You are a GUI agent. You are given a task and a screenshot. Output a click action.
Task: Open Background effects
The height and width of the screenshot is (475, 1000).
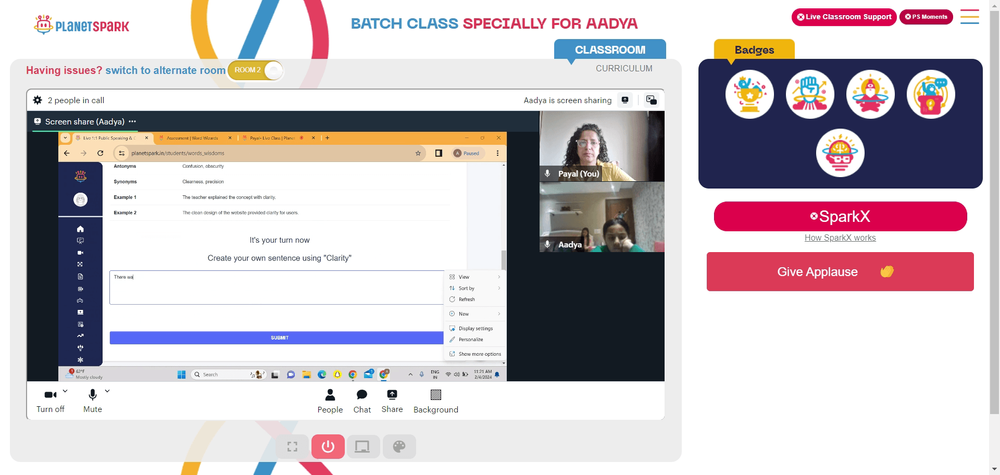(x=436, y=402)
